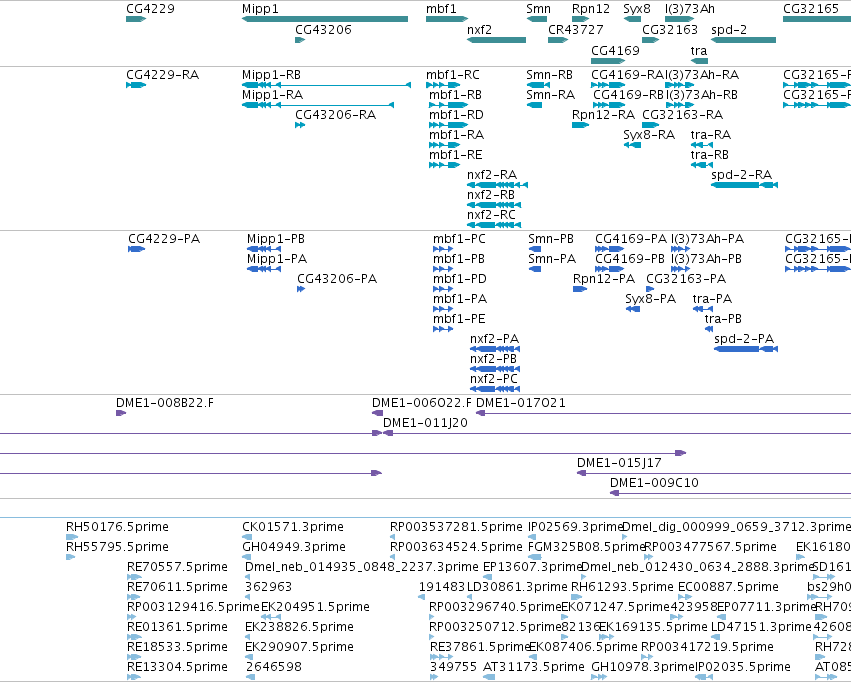Select the CG43206 gene label
Viewport: 851px width, 682px height.
click(x=323, y=29)
